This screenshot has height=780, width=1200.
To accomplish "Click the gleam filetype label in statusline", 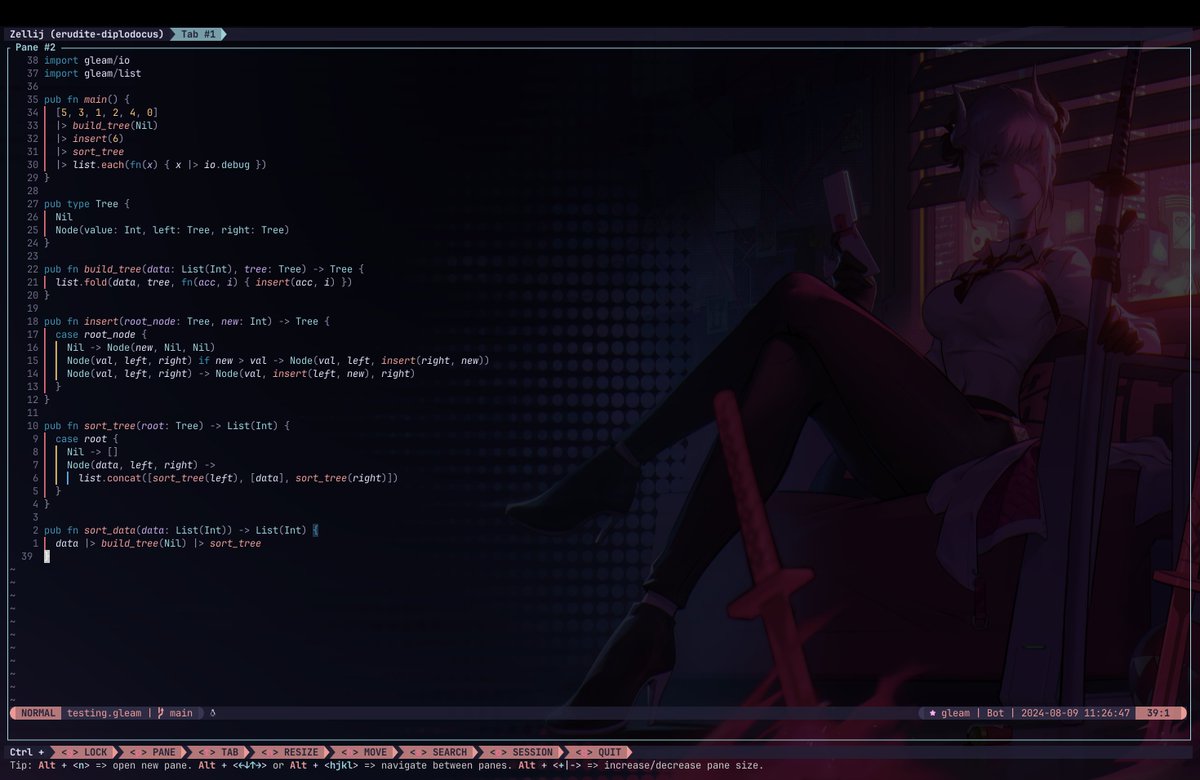I will [x=956, y=713].
